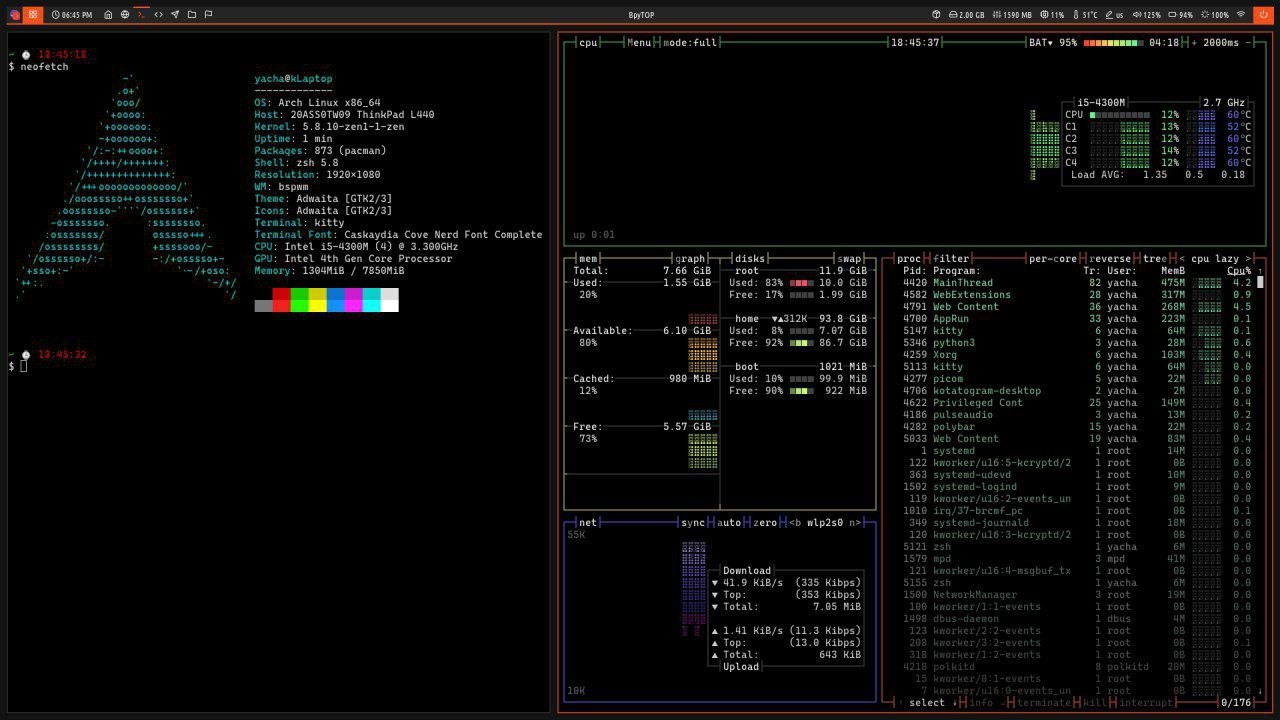Switch BpyTOP view with mode:full

point(690,43)
